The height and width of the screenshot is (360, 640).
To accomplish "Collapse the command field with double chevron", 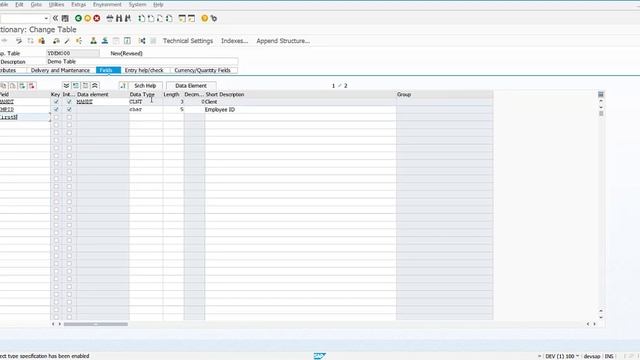I will (56, 18).
